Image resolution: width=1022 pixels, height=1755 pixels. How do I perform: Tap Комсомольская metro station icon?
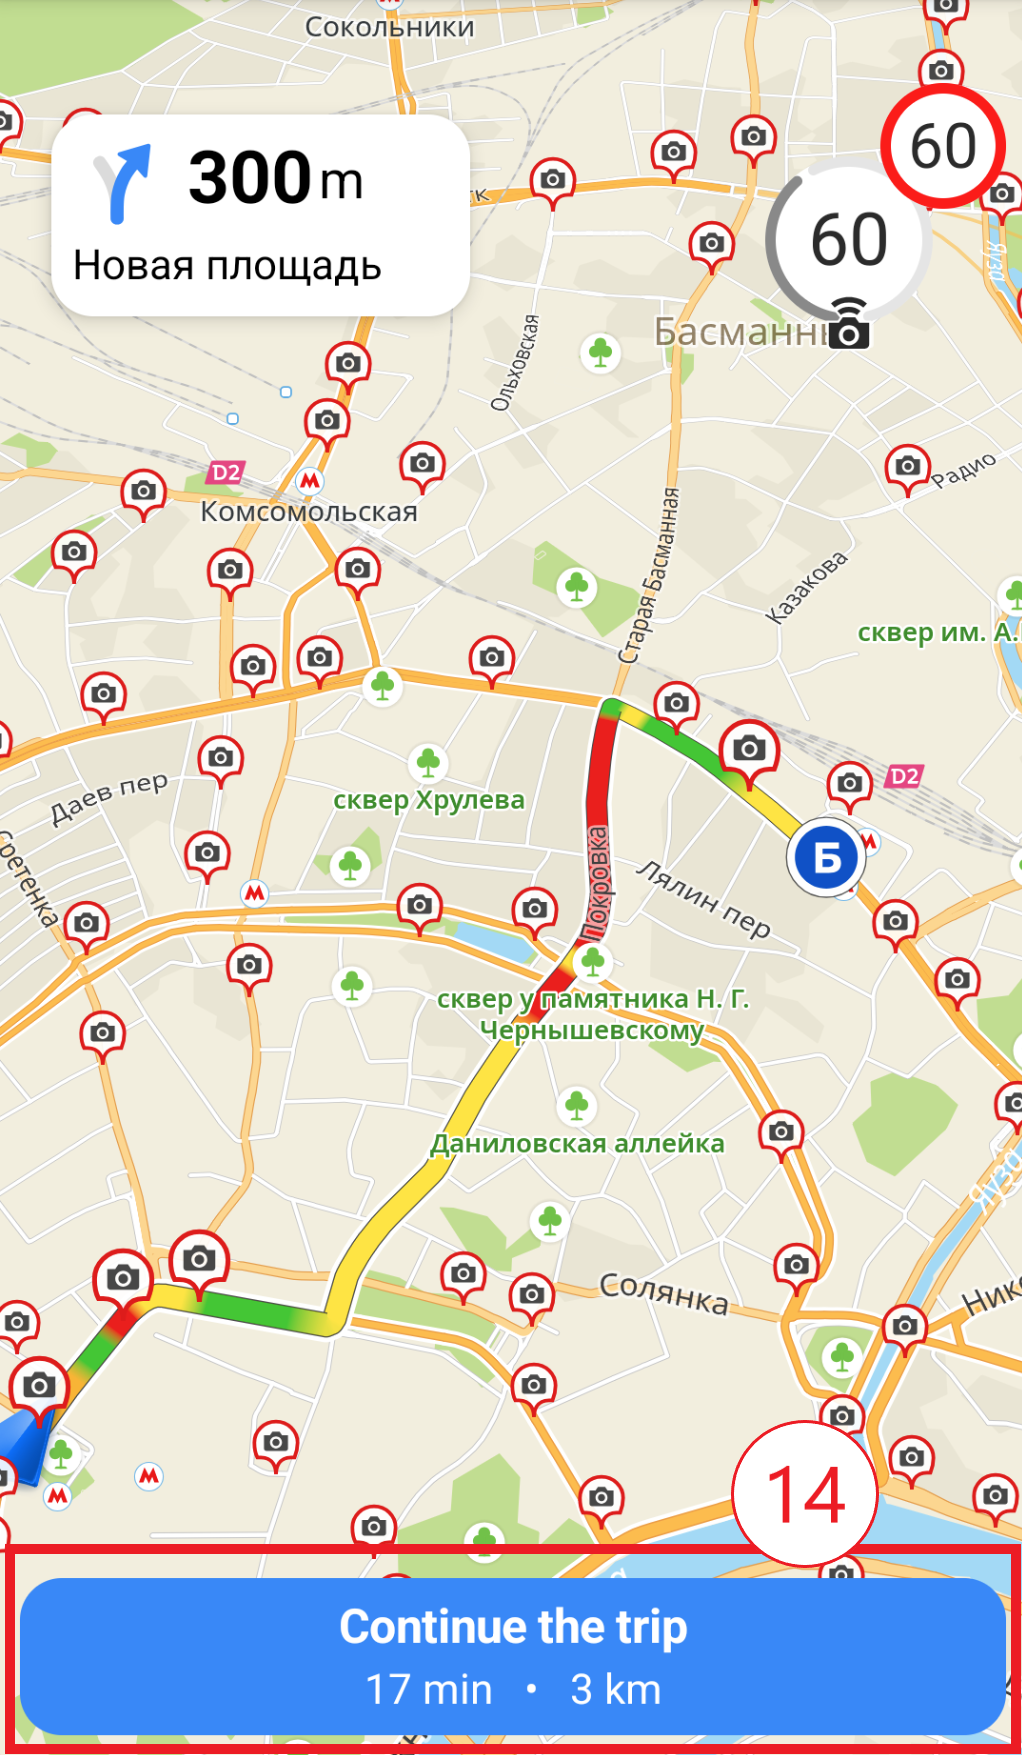[310, 481]
